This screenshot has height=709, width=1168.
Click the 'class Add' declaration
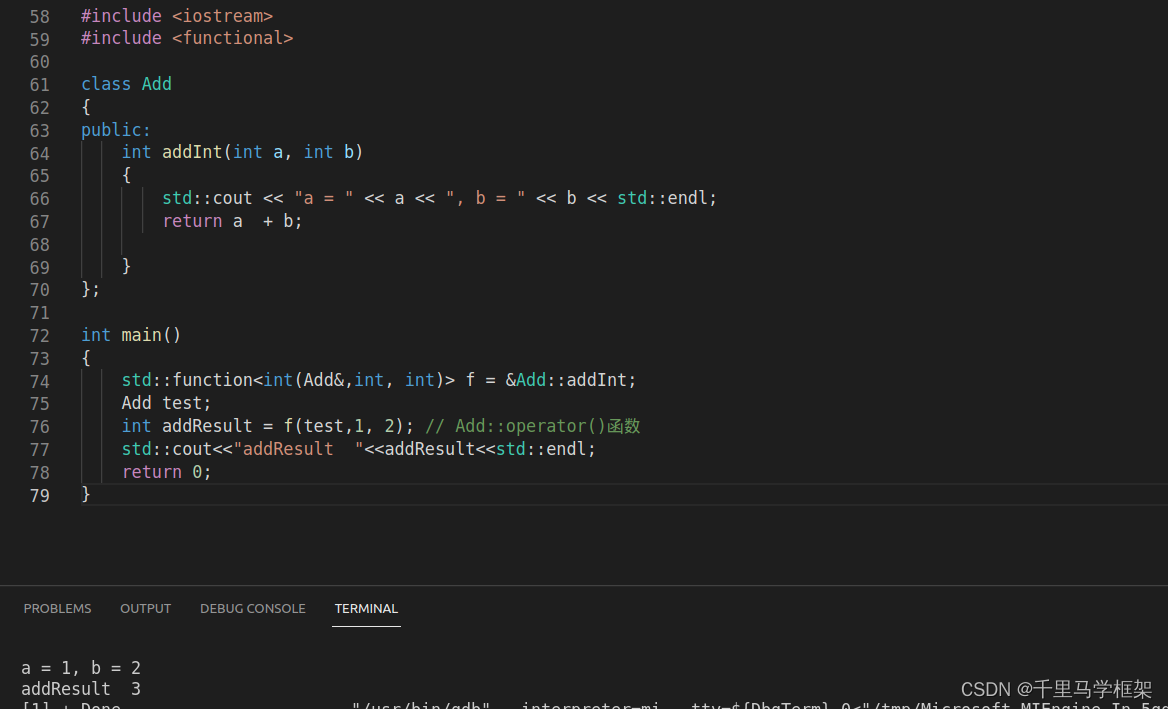127,84
